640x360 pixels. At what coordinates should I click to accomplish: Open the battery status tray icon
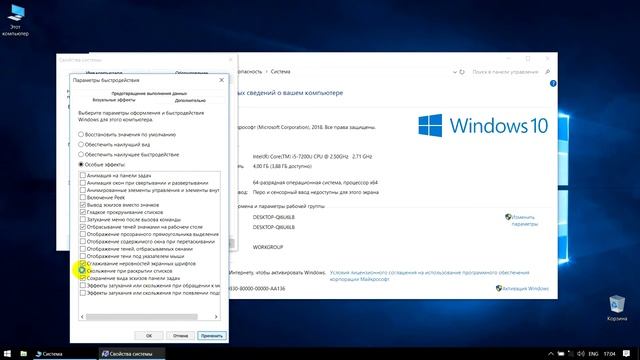tap(561, 353)
